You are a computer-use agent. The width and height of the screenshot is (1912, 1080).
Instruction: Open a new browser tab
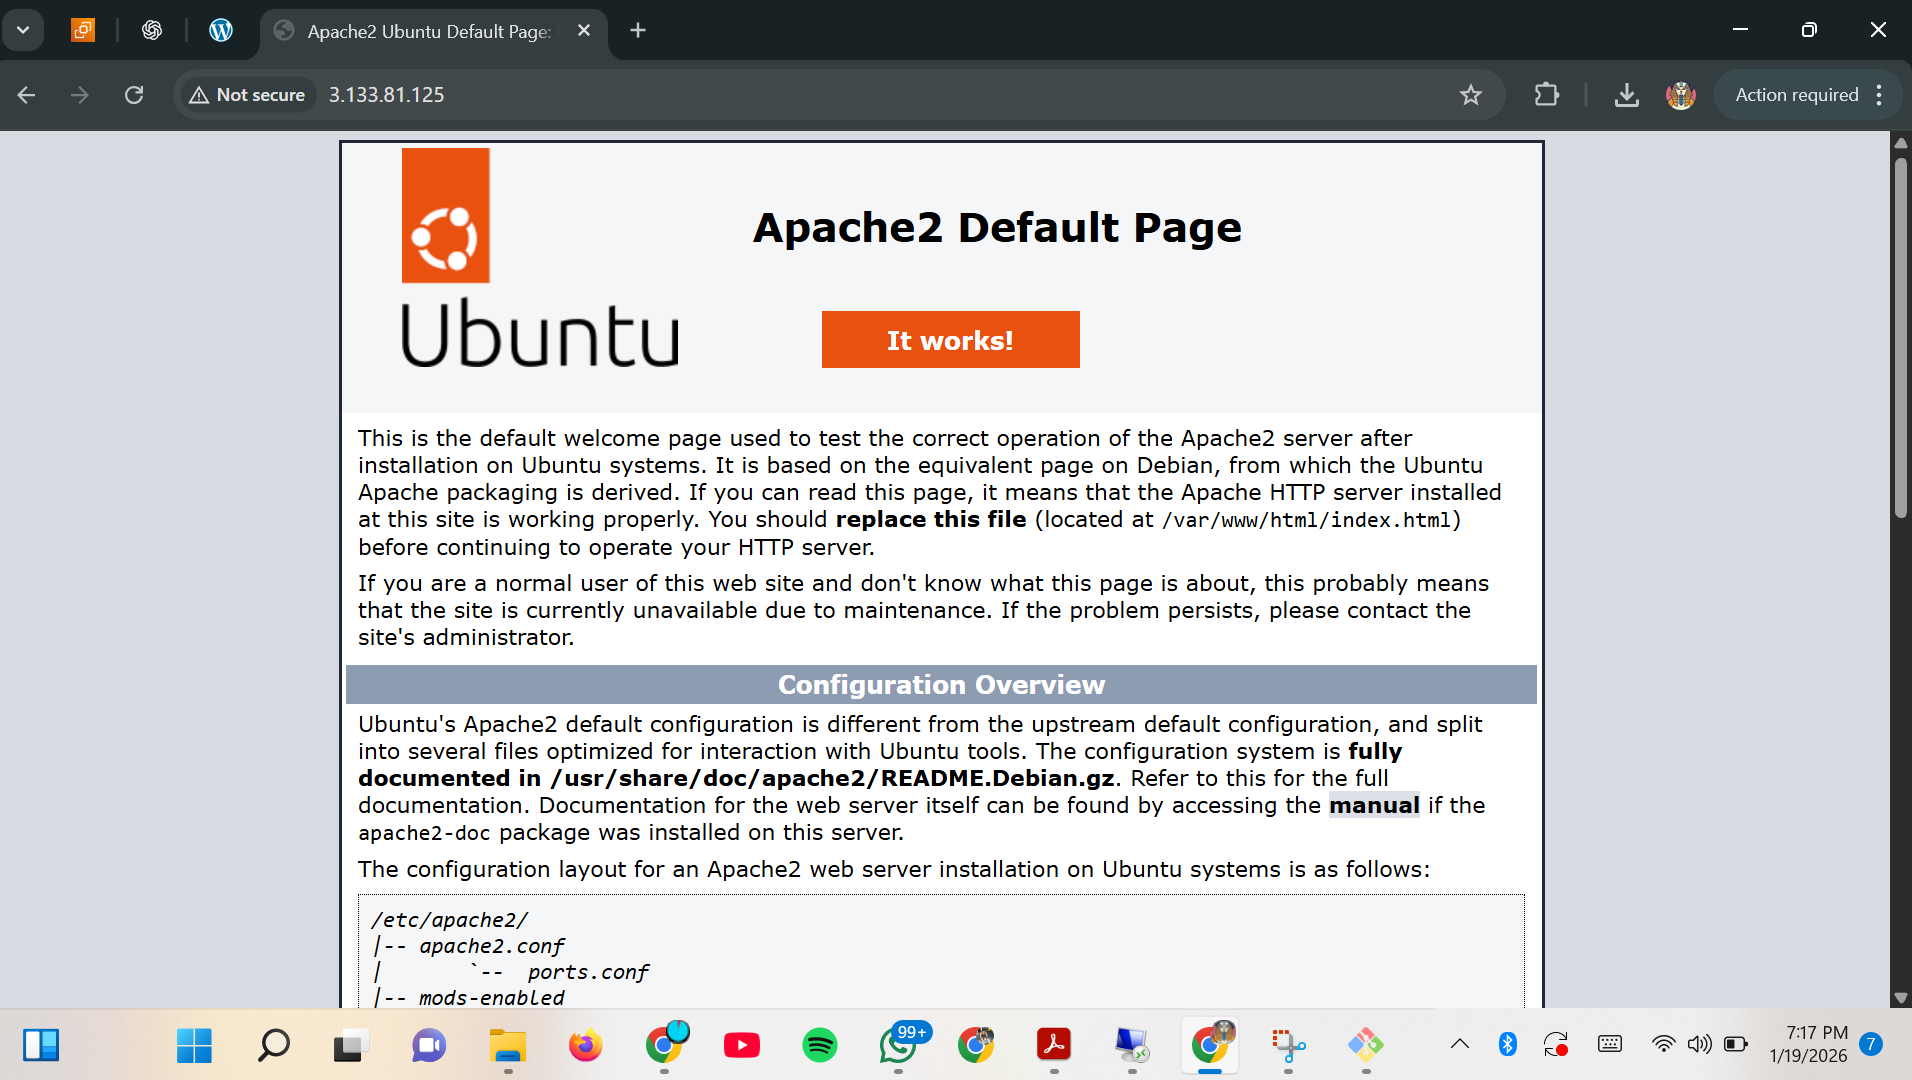click(638, 31)
